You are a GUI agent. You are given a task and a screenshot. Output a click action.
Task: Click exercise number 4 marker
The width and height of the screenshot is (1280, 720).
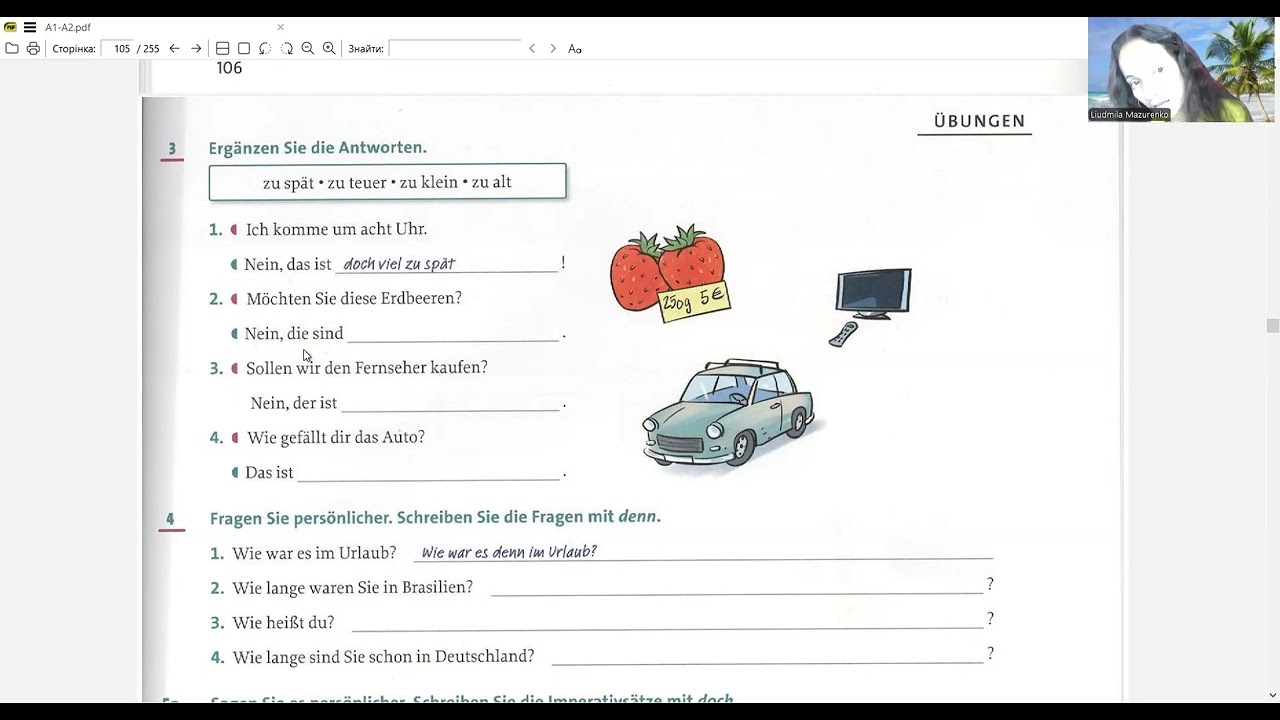click(170, 519)
